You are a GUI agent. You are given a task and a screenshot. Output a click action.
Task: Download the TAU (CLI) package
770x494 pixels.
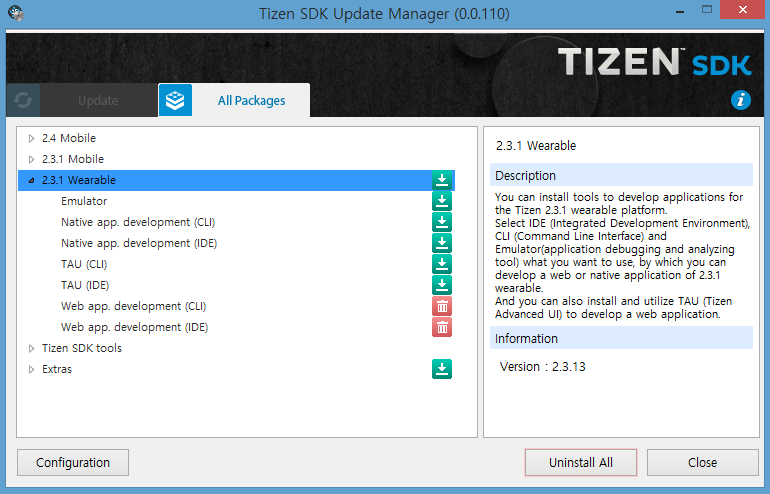pyautogui.click(x=441, y=264)
